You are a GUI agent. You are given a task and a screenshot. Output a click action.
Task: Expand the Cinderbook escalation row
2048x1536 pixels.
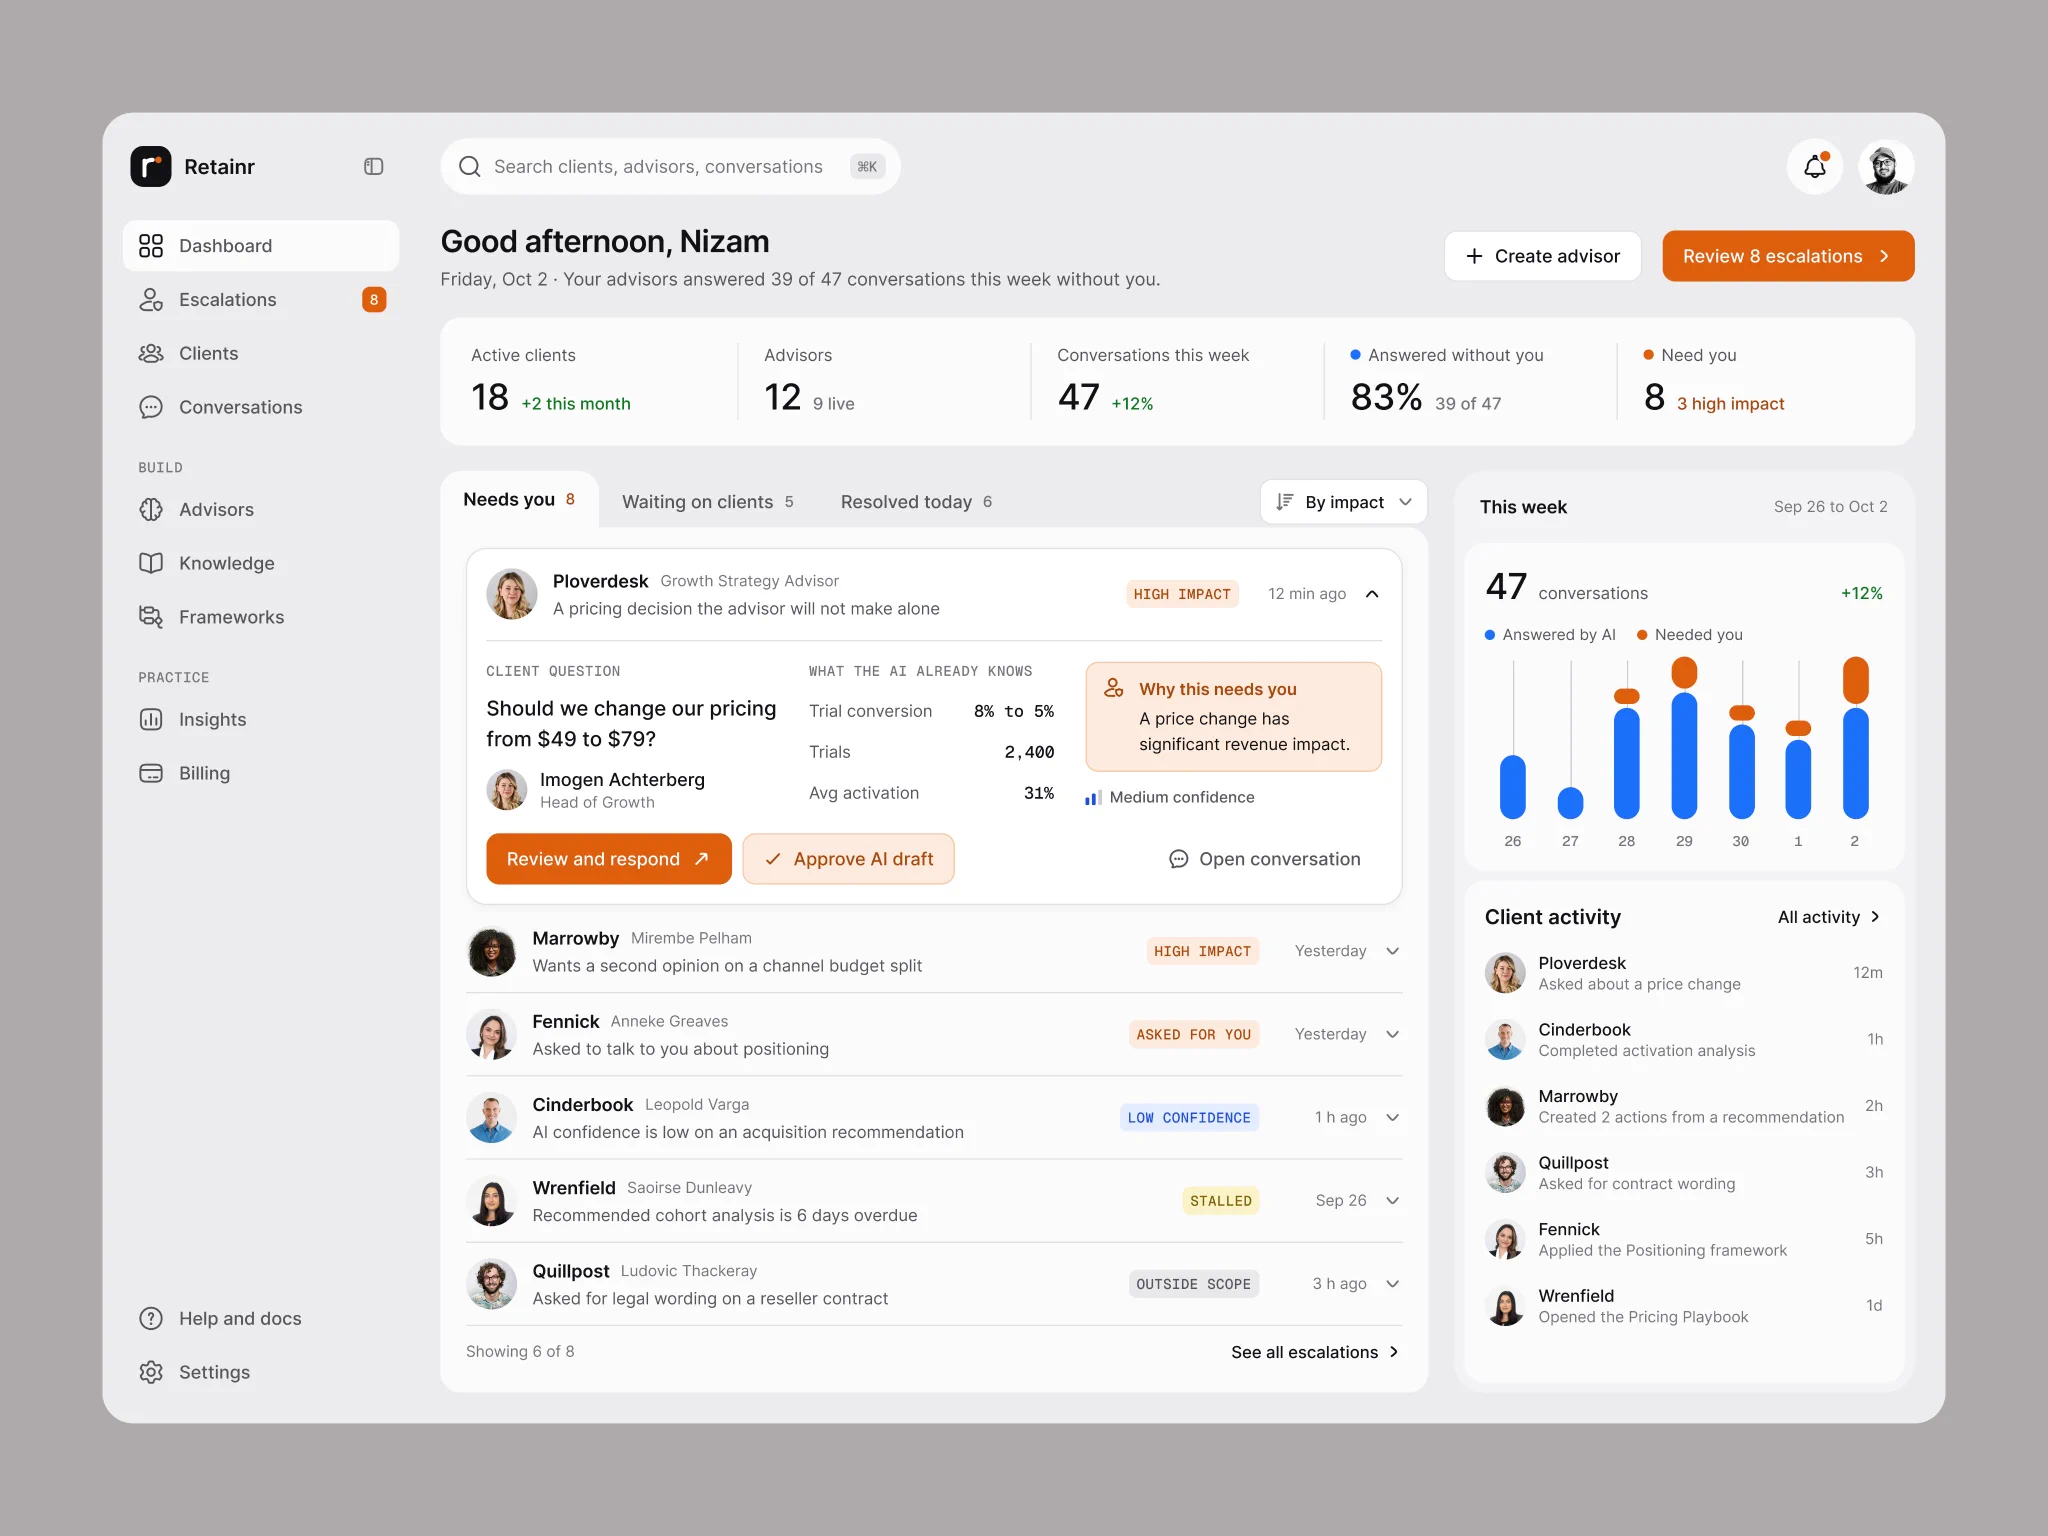coord(1393,1118)
